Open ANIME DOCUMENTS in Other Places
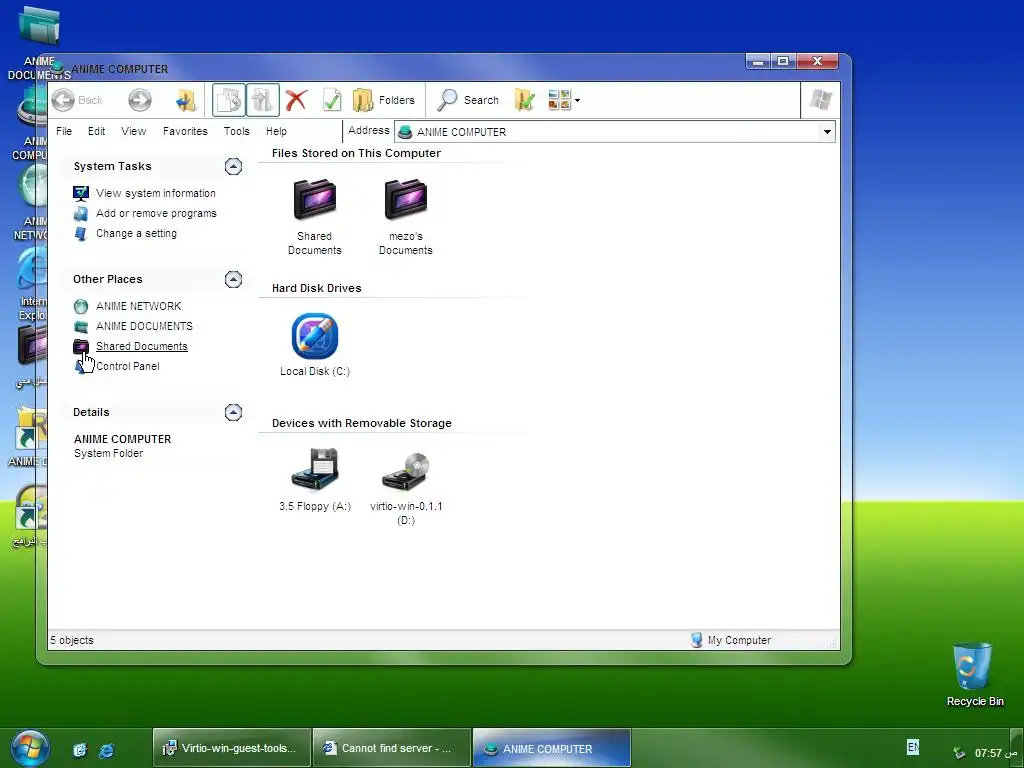The height and width of the screenshot is (768, 1024). click(x=144, y=327)
